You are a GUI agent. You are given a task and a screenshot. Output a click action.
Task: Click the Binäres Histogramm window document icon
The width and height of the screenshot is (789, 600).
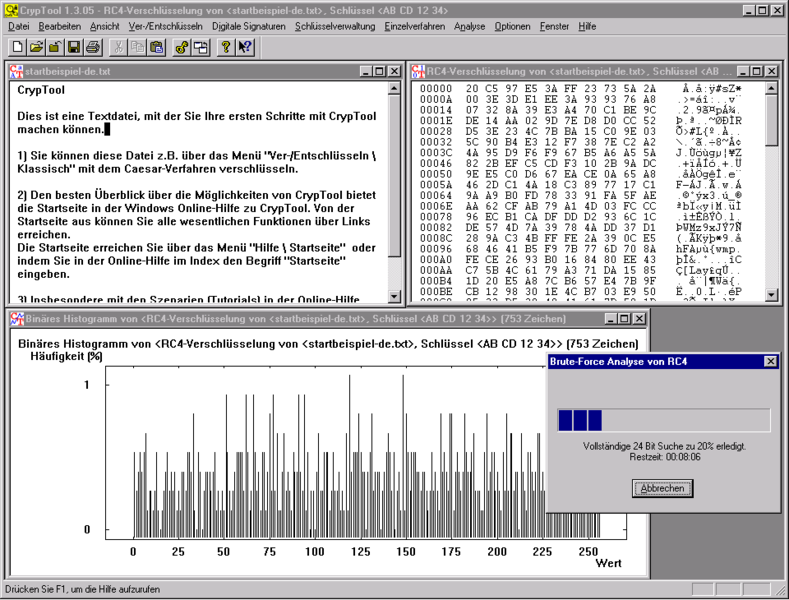(x=17, y=319)
